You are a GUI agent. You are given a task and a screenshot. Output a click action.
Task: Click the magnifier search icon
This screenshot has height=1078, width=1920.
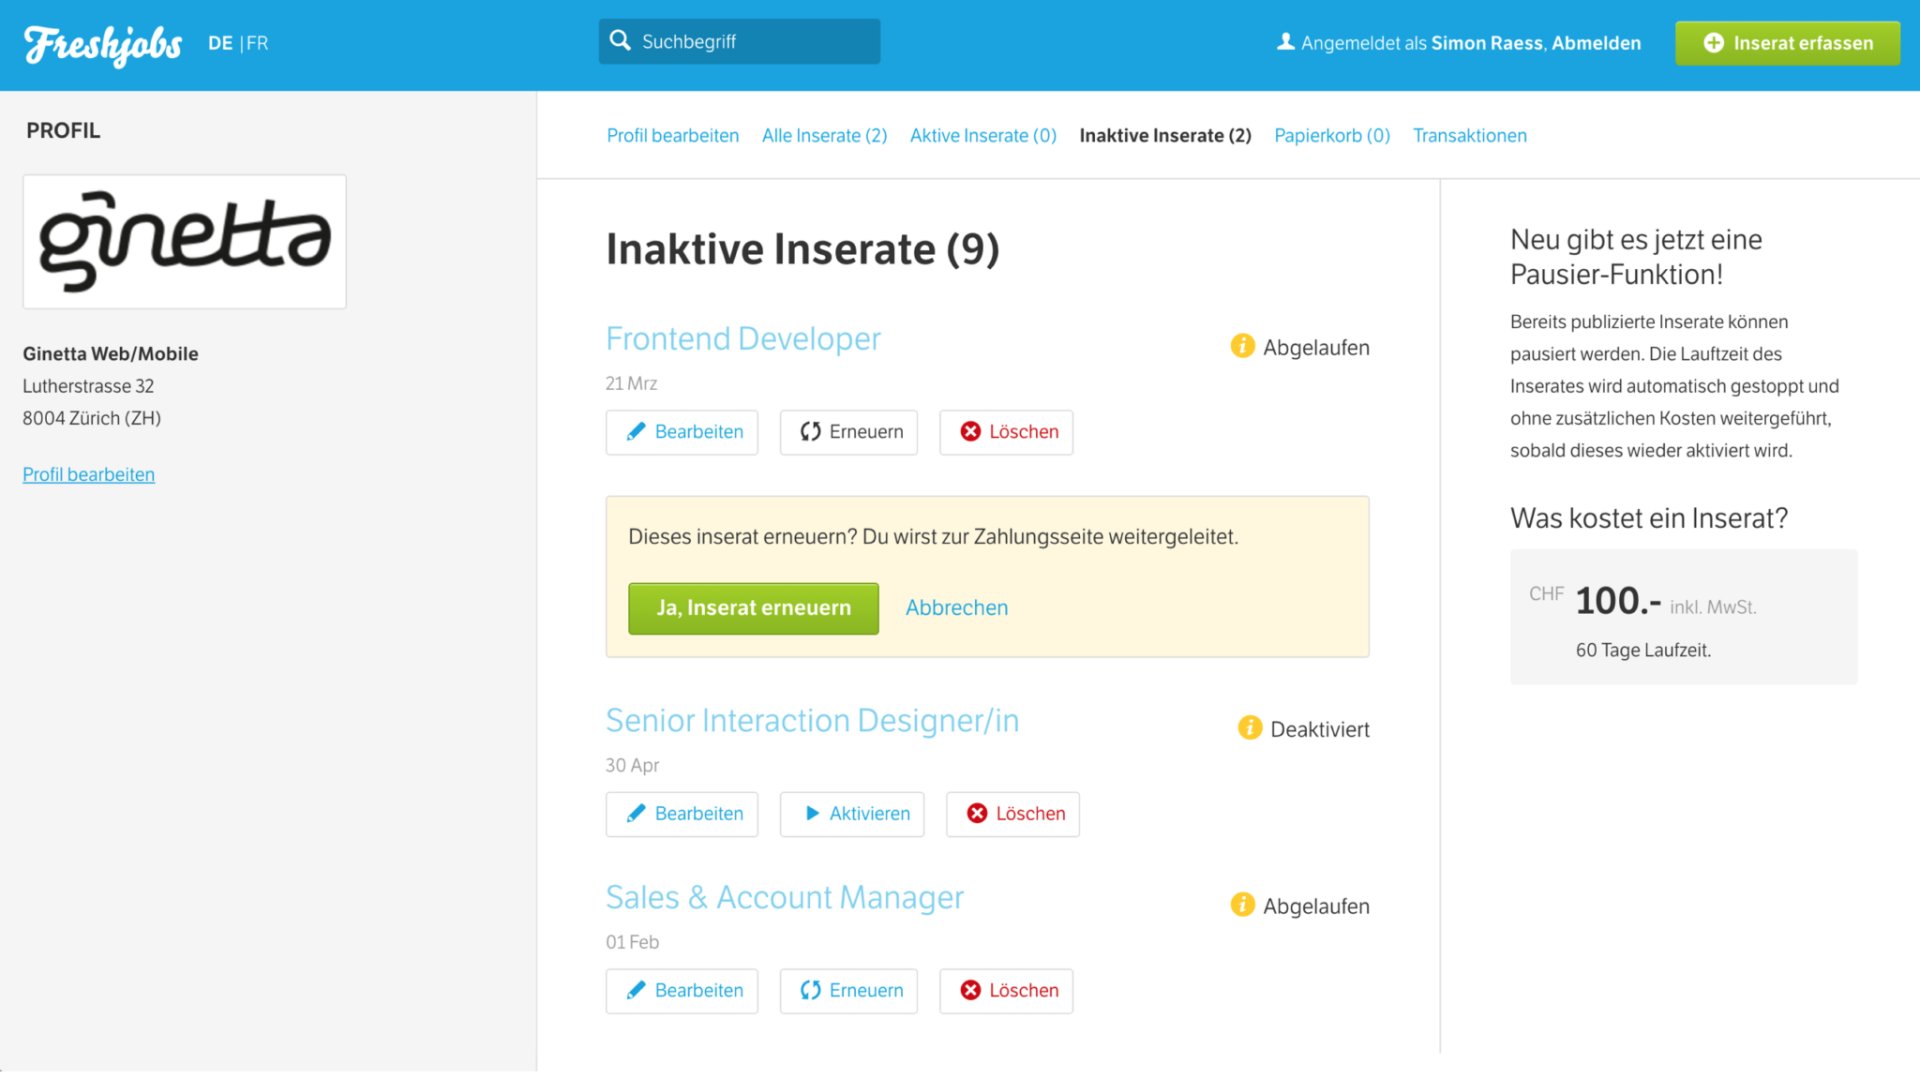620,41
